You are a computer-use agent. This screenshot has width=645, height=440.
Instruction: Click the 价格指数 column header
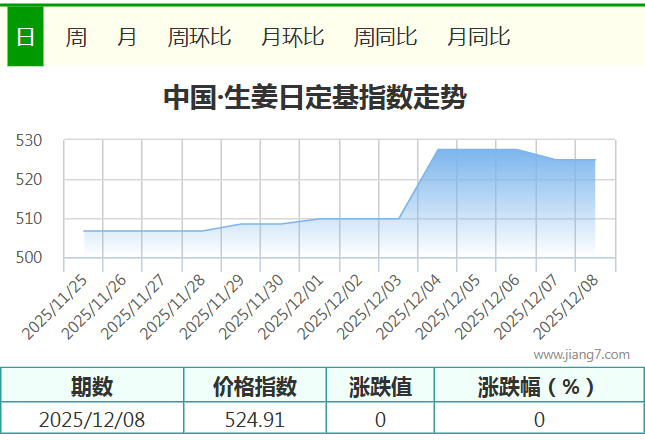(x=255, y=386)
